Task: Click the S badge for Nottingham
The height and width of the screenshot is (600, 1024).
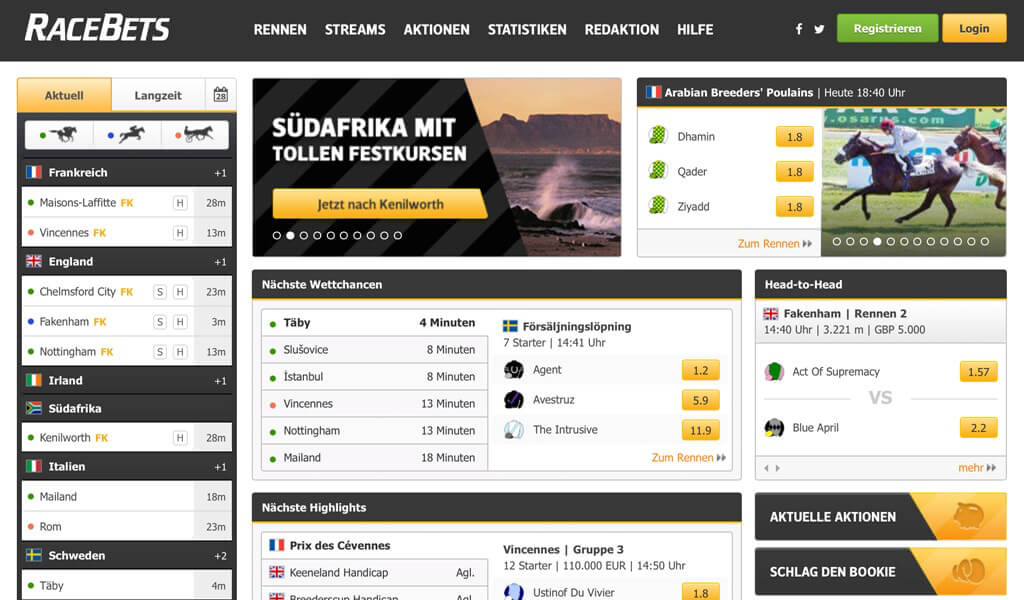Action: point(159,352)
